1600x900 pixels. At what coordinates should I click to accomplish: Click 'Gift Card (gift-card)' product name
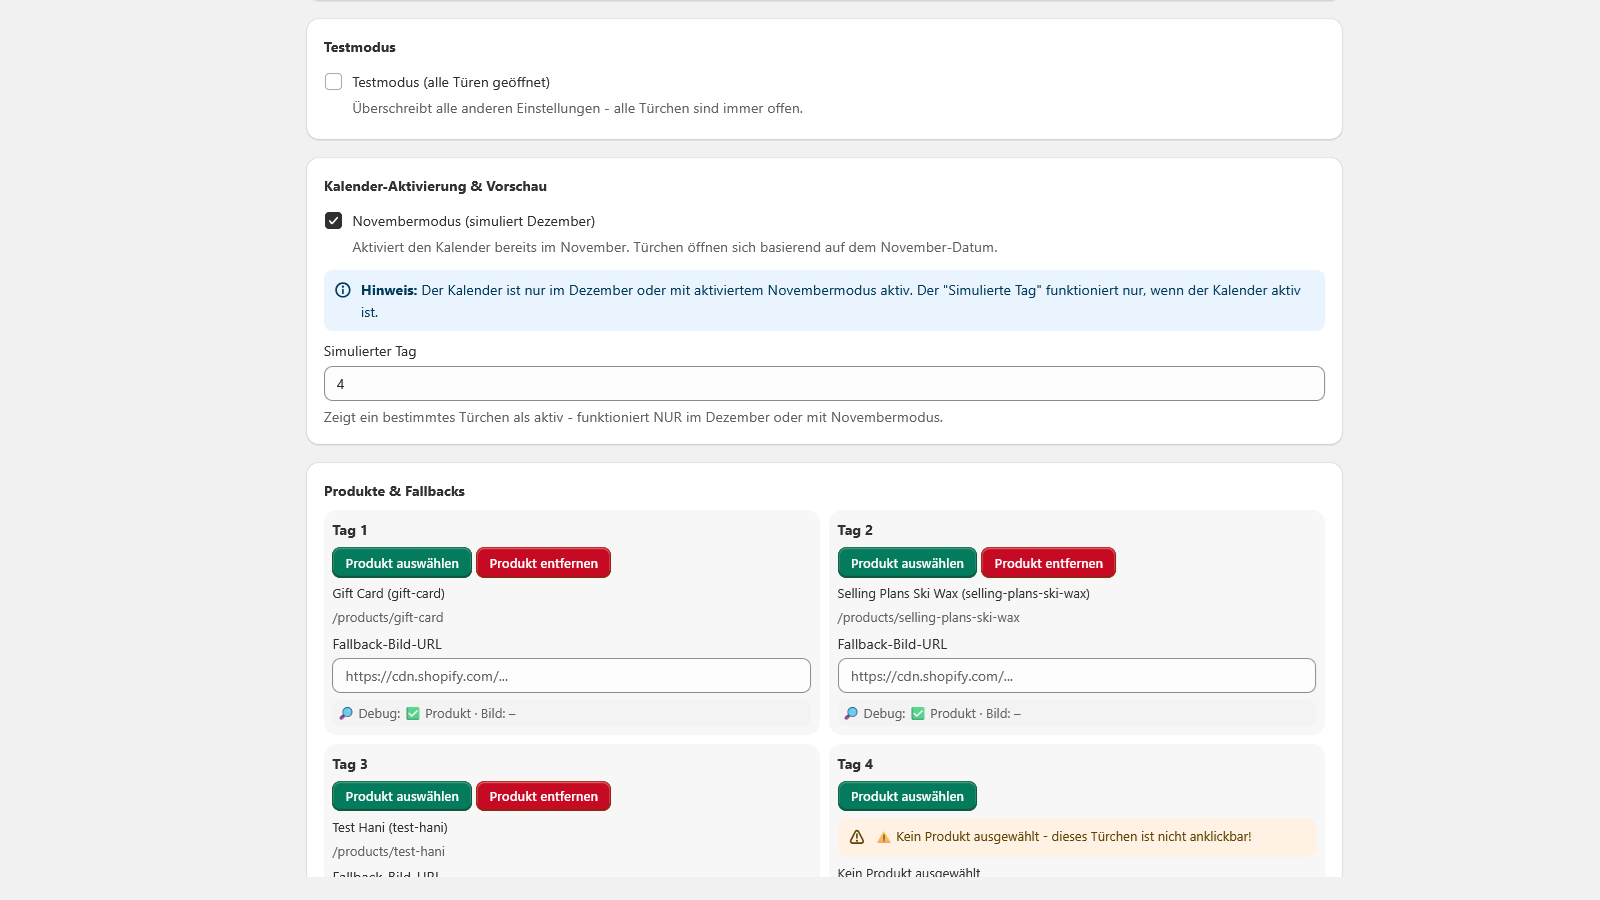(389, 594)
